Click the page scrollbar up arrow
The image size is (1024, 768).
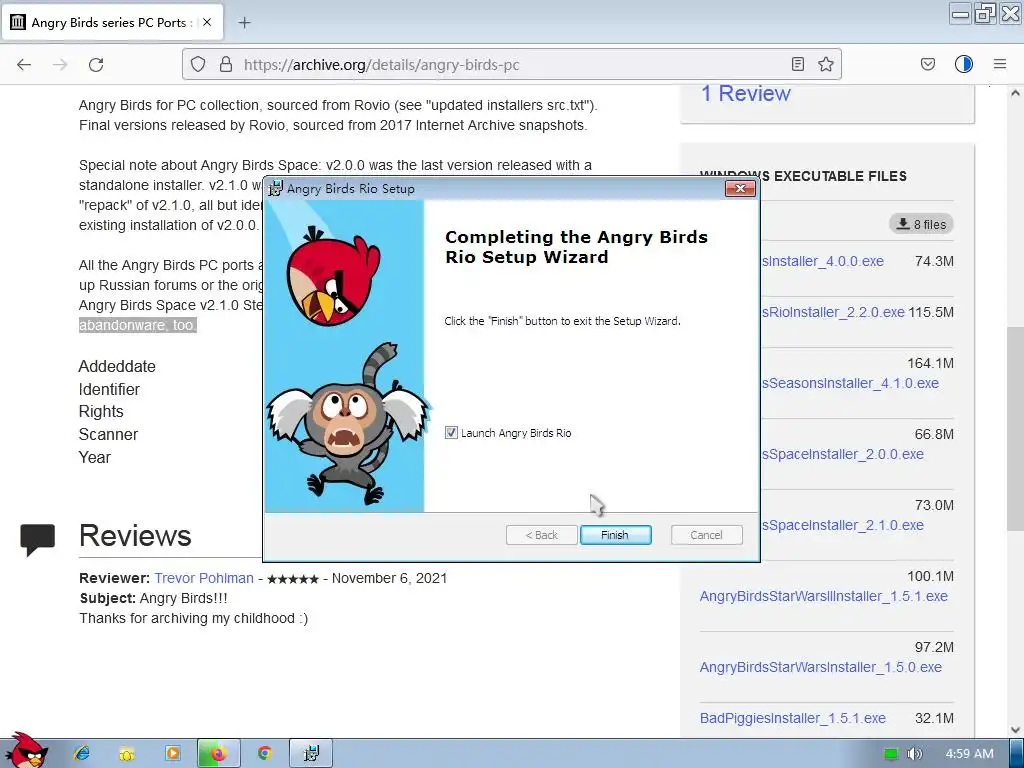[x=1015, y=93]
